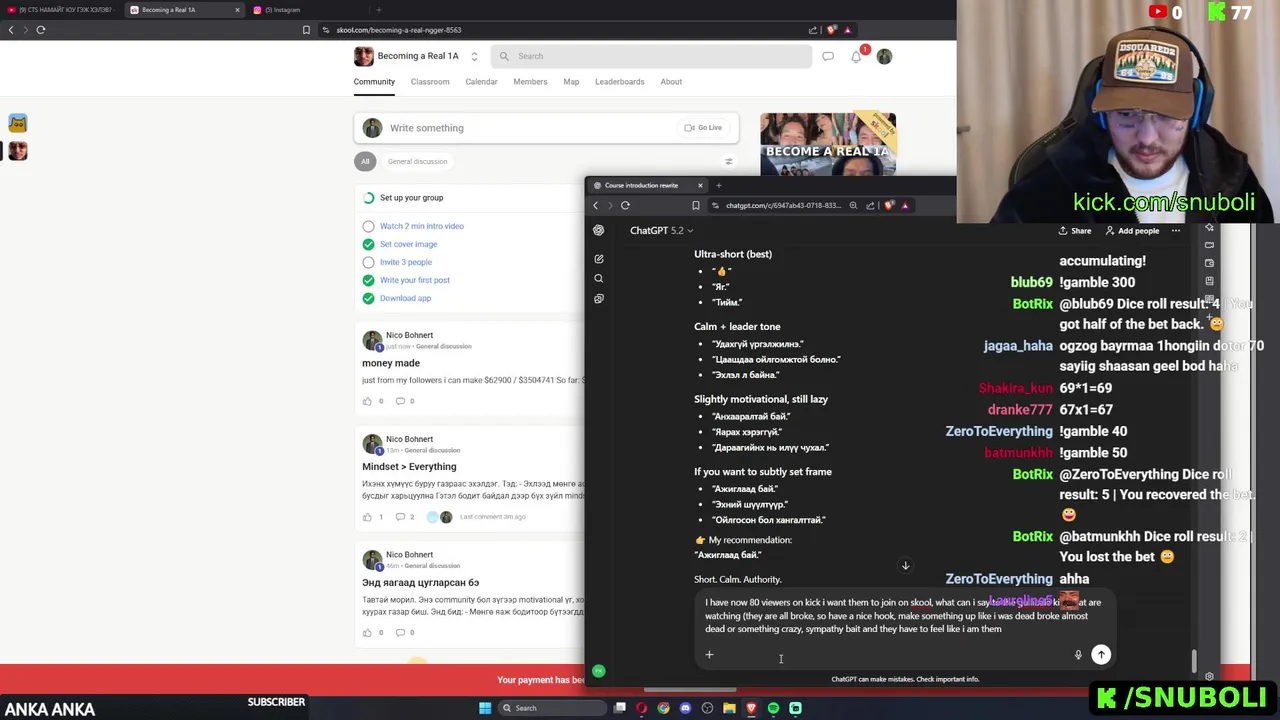
Task: Go back in ChatGPT browser window
Action: (x=595, y=205)
